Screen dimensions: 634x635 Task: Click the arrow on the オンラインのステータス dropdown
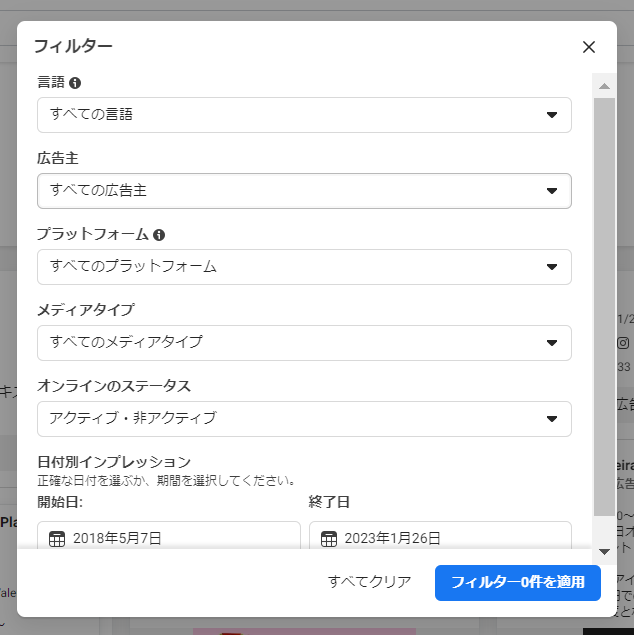point(552,419)
